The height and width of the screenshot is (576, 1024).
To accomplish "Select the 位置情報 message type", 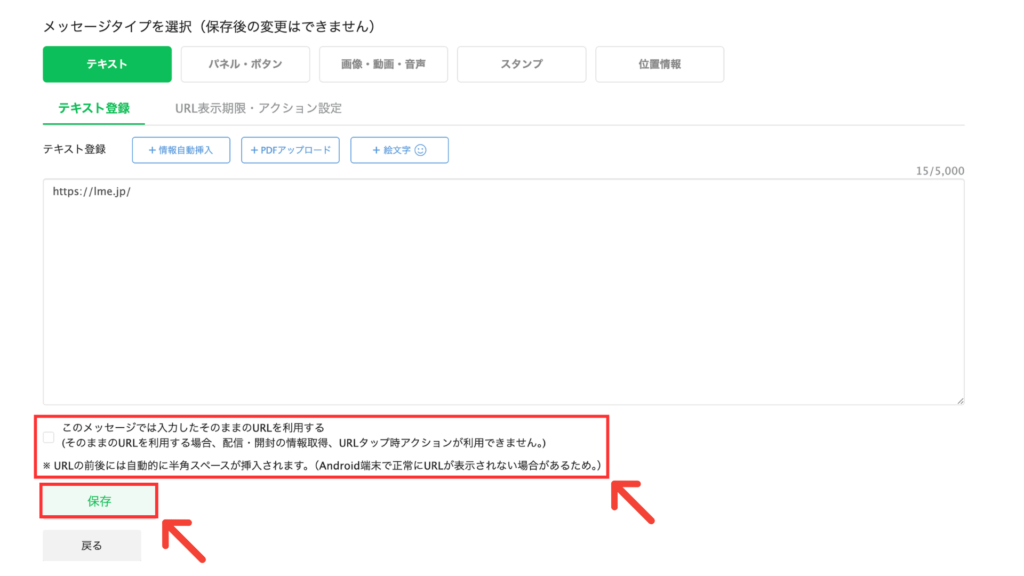I will tap(660, 64).
